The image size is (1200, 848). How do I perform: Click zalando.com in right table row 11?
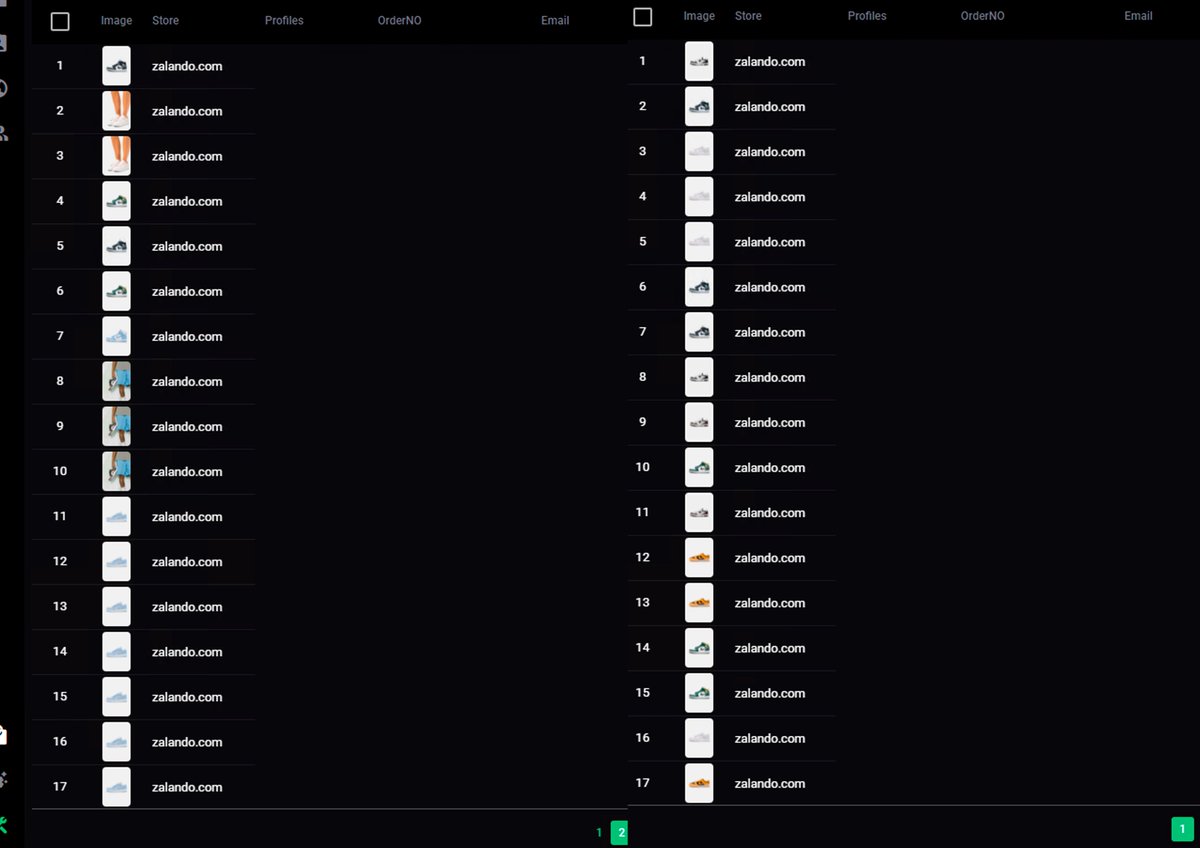coord(770,513)
